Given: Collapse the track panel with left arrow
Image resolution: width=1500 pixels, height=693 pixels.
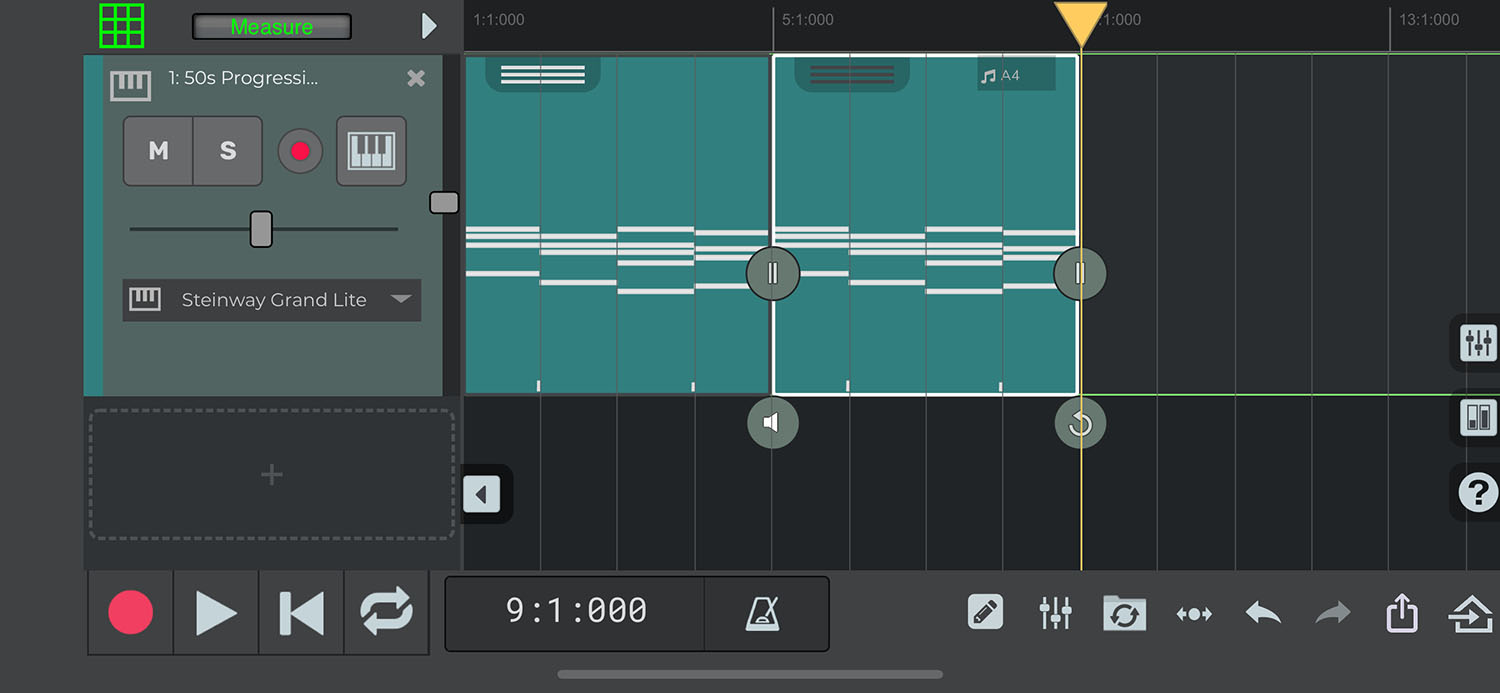Looking at the screenshot, I should tap(482, 494).
